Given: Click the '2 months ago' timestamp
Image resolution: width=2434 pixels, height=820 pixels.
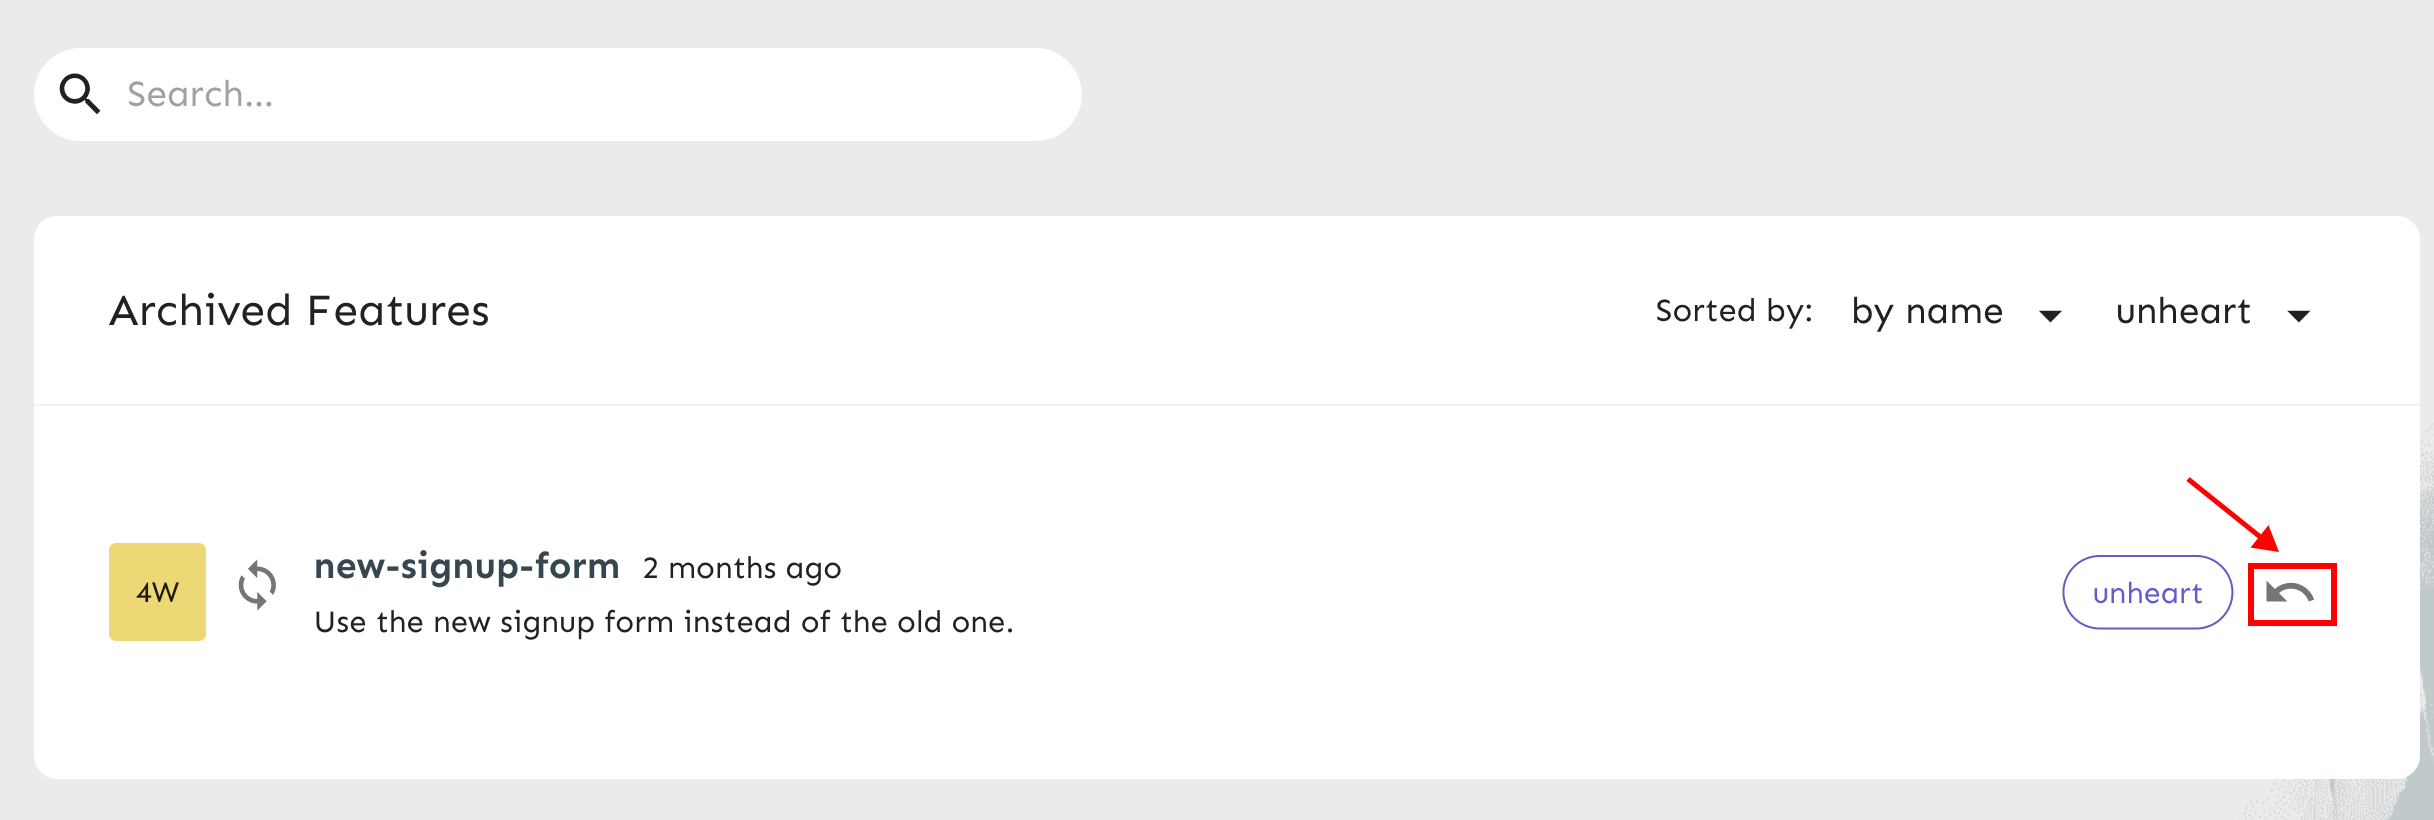Looking at the screenshot, I should point(741,568).
